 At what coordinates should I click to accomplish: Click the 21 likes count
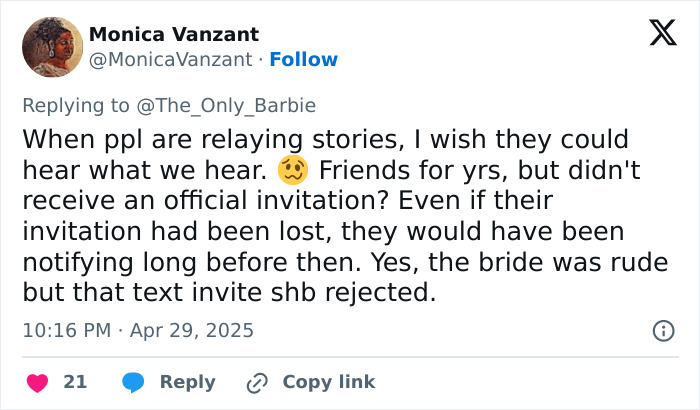coord(75,382)
